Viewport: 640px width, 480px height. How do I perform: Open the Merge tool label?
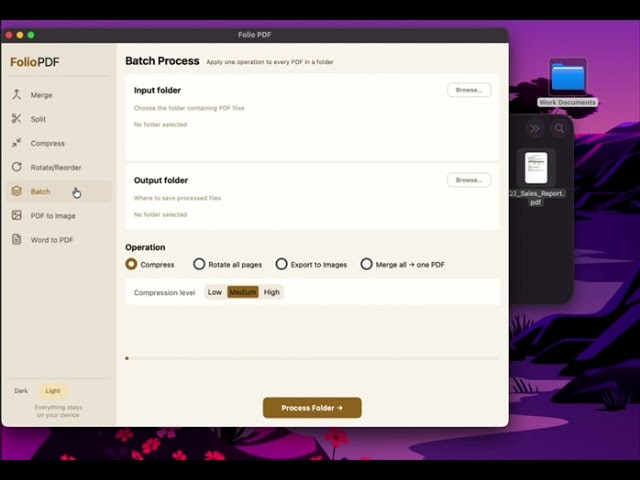coord(41,95)
